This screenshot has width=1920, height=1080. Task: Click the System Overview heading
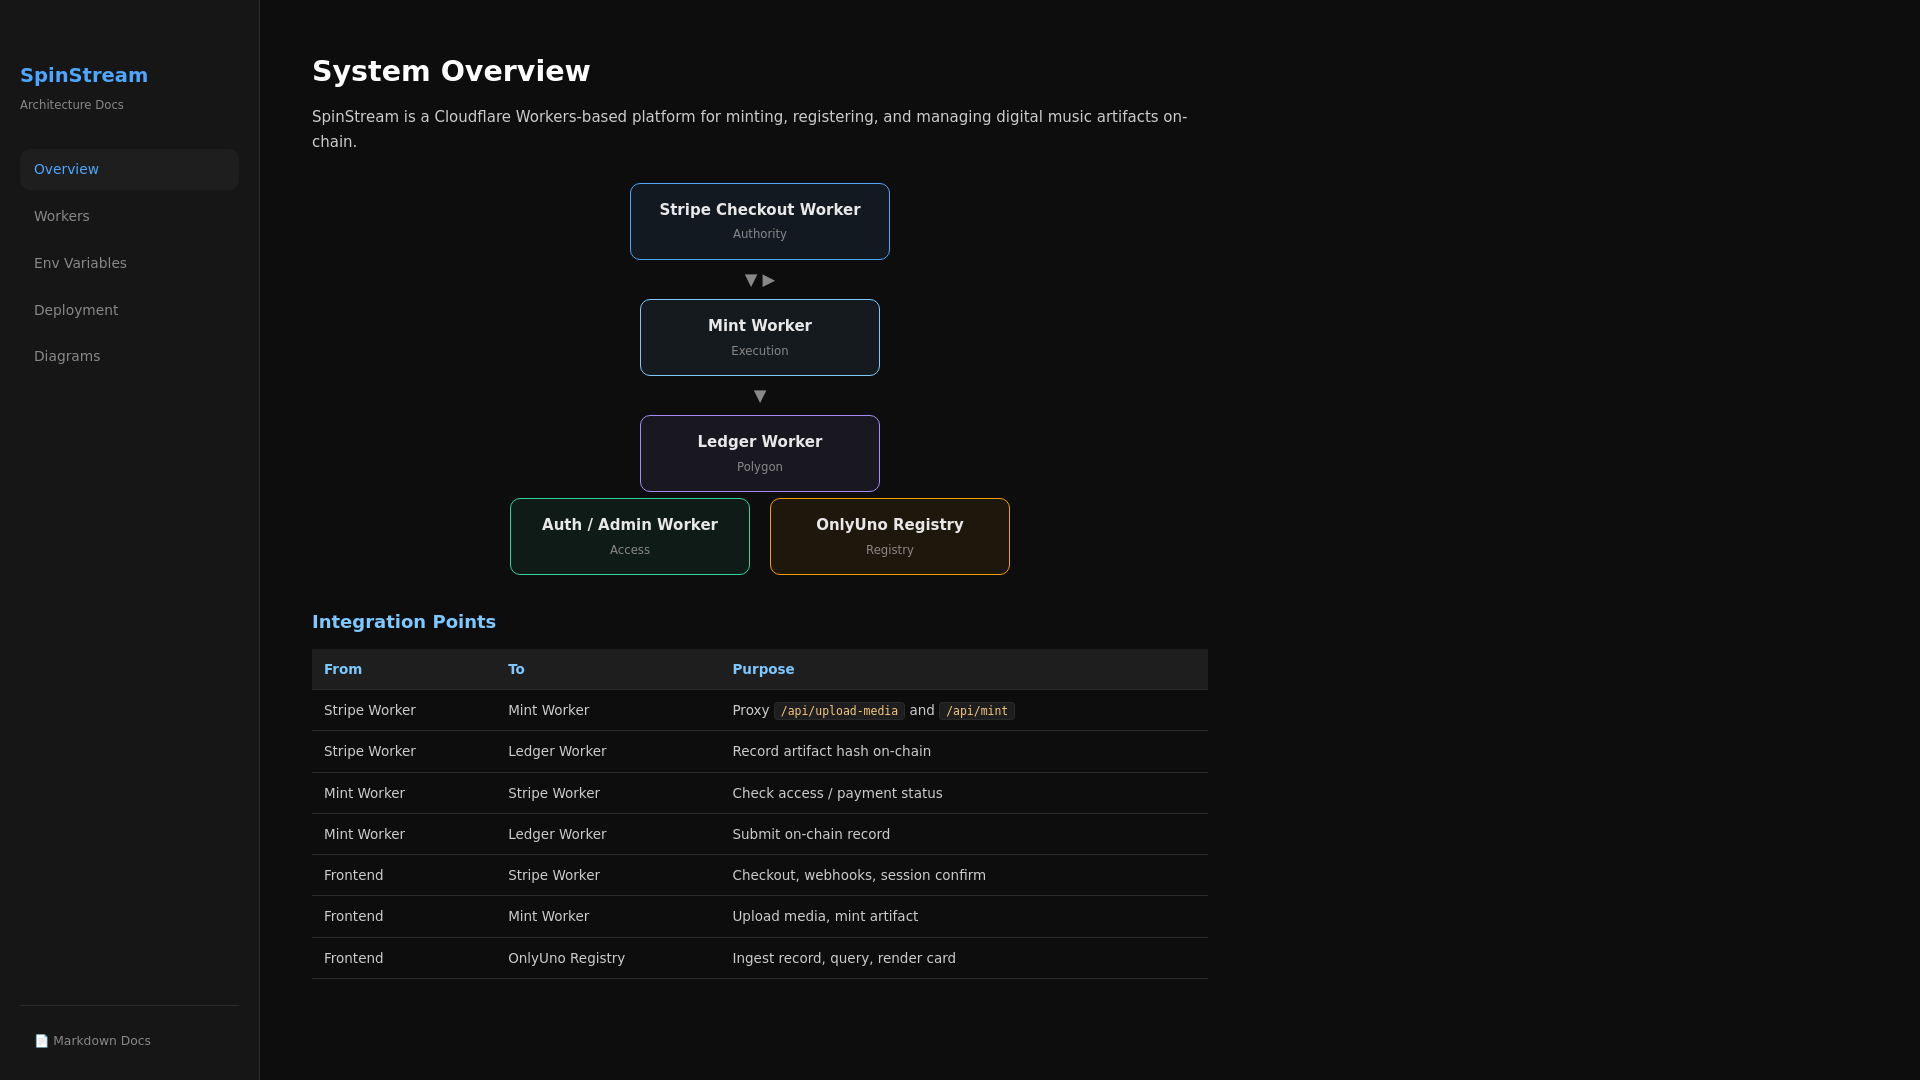pyautogui.click(x=451, y=71)
